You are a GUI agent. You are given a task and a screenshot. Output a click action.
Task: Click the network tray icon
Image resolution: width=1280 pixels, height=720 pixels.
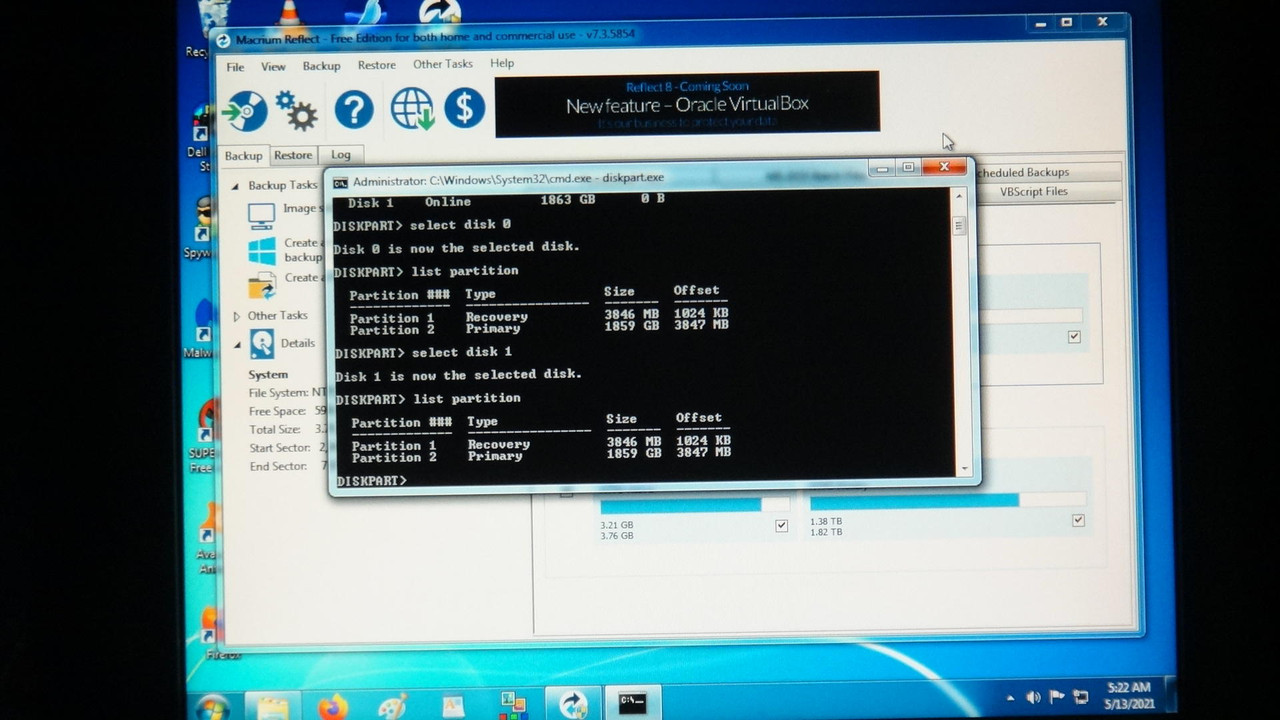(x=1082, y=697)
